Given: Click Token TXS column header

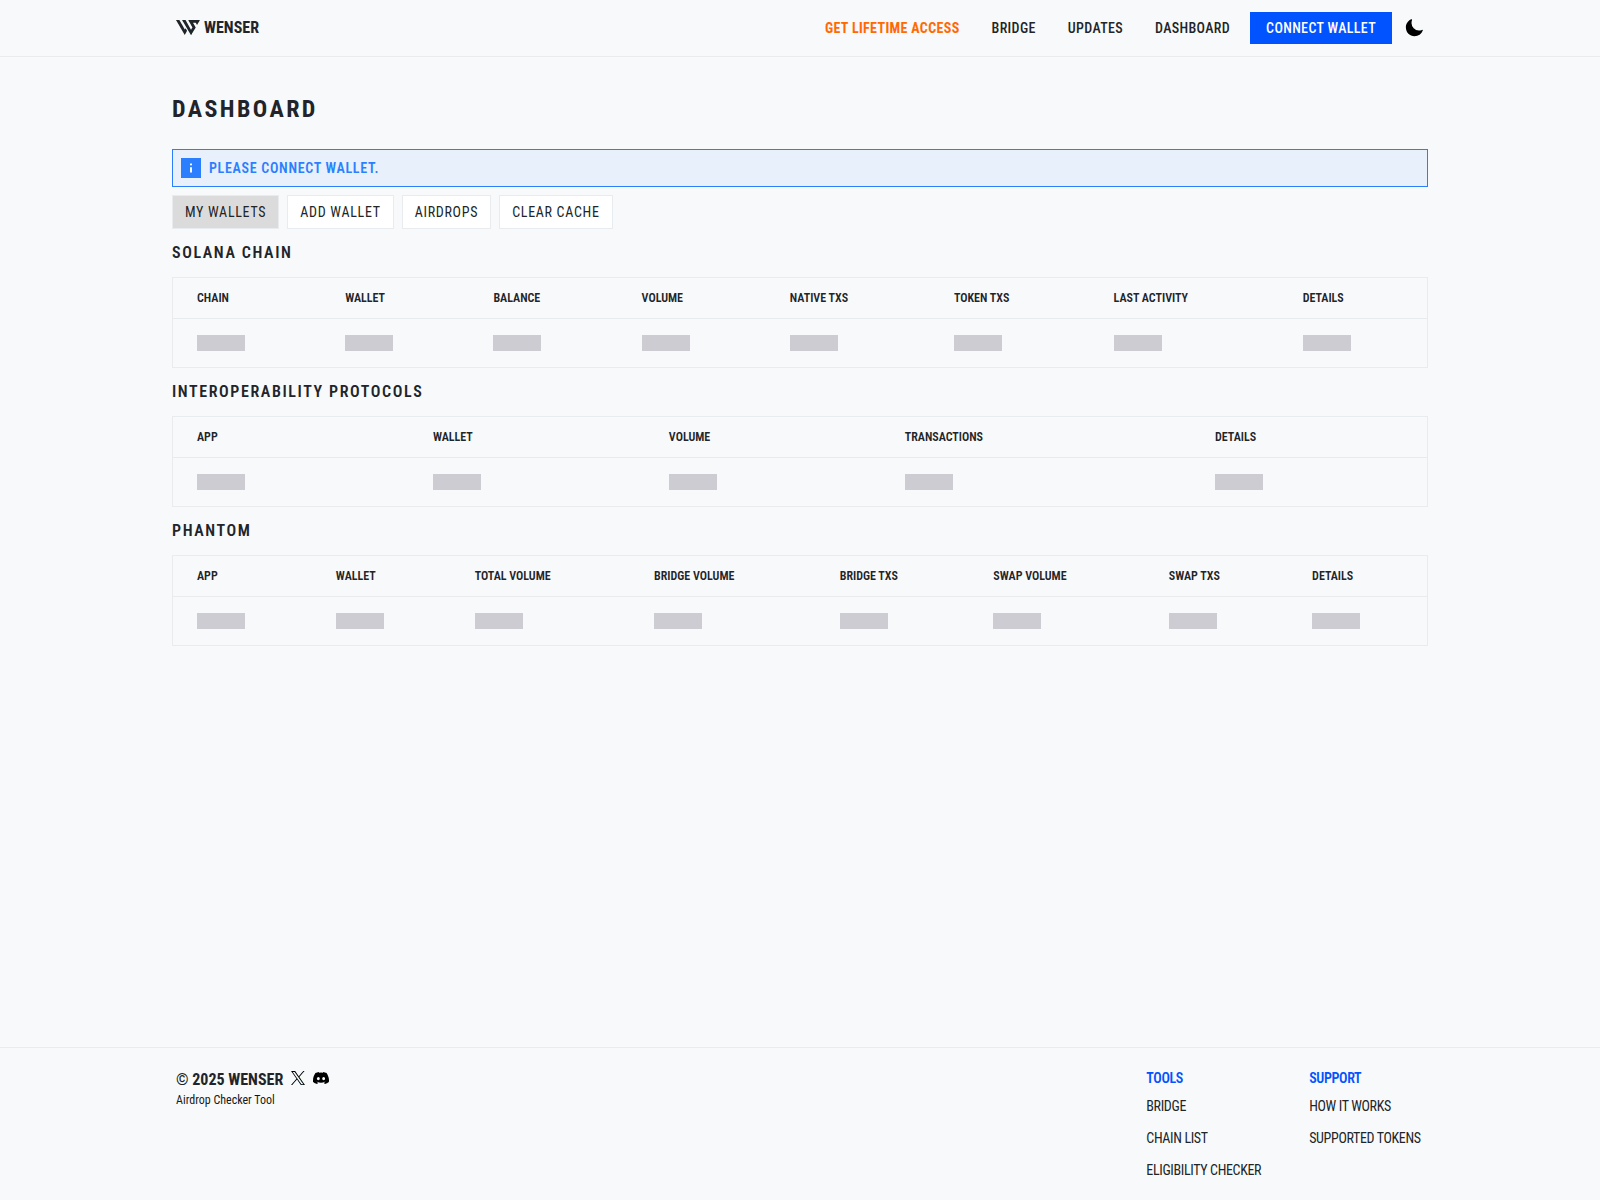Looking at the screenshot, I should (981, 298).
